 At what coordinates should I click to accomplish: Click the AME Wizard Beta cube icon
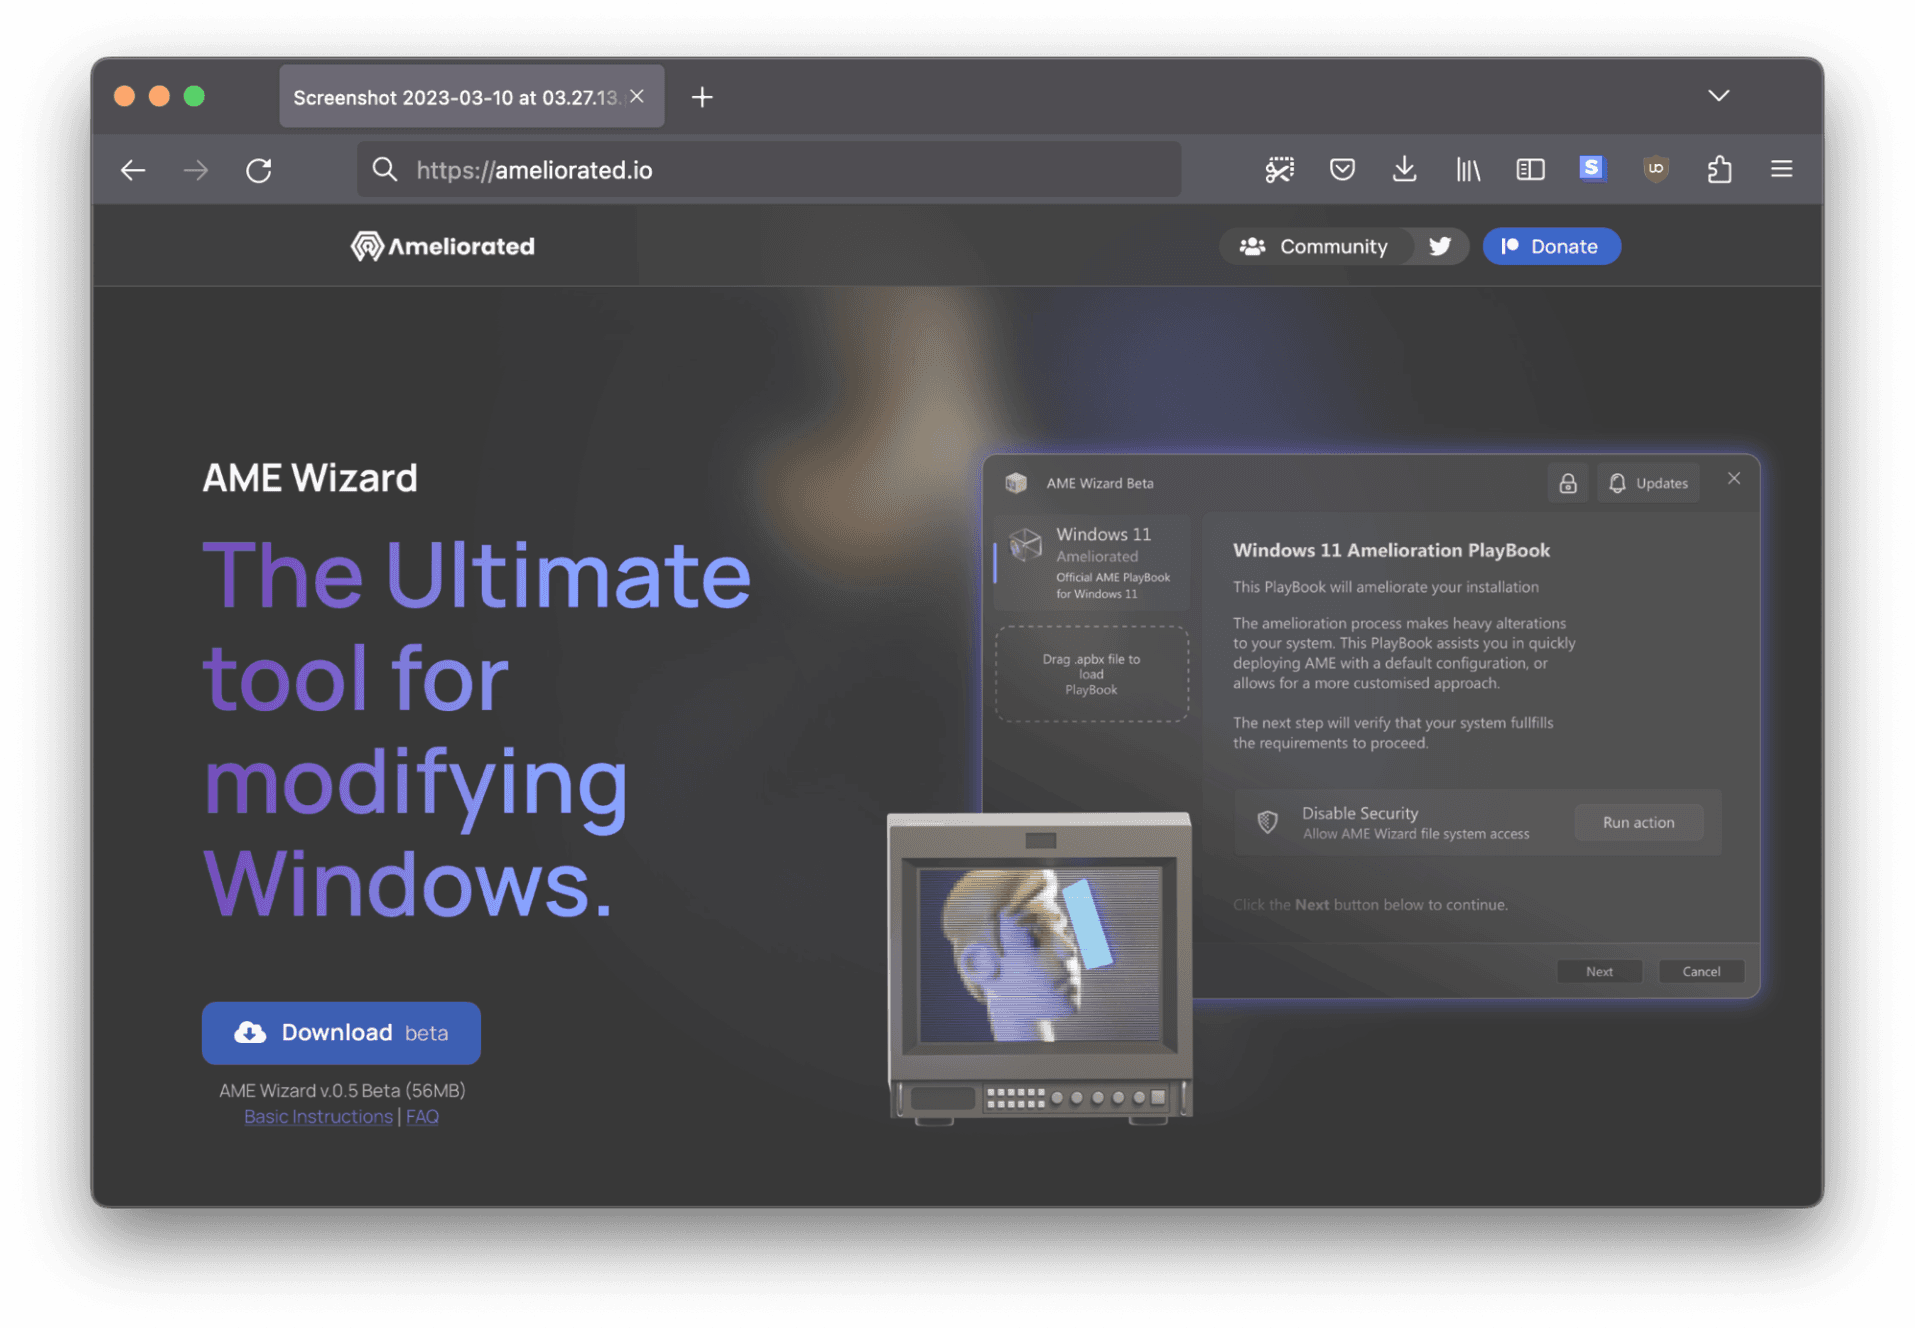pos(1016,483)
